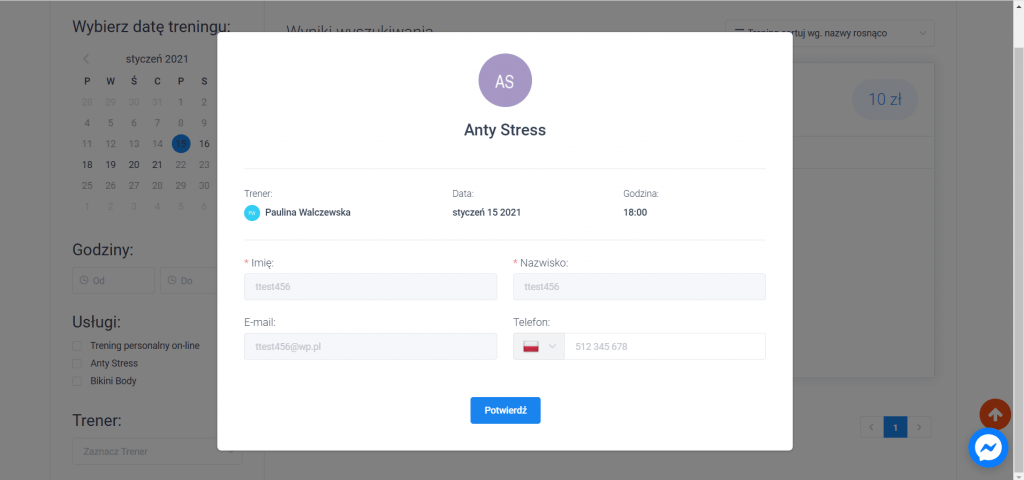This screenshot has width=1024, height=480.
Task: Click the previous month calendar arrow
Action: tap(86, 59)
